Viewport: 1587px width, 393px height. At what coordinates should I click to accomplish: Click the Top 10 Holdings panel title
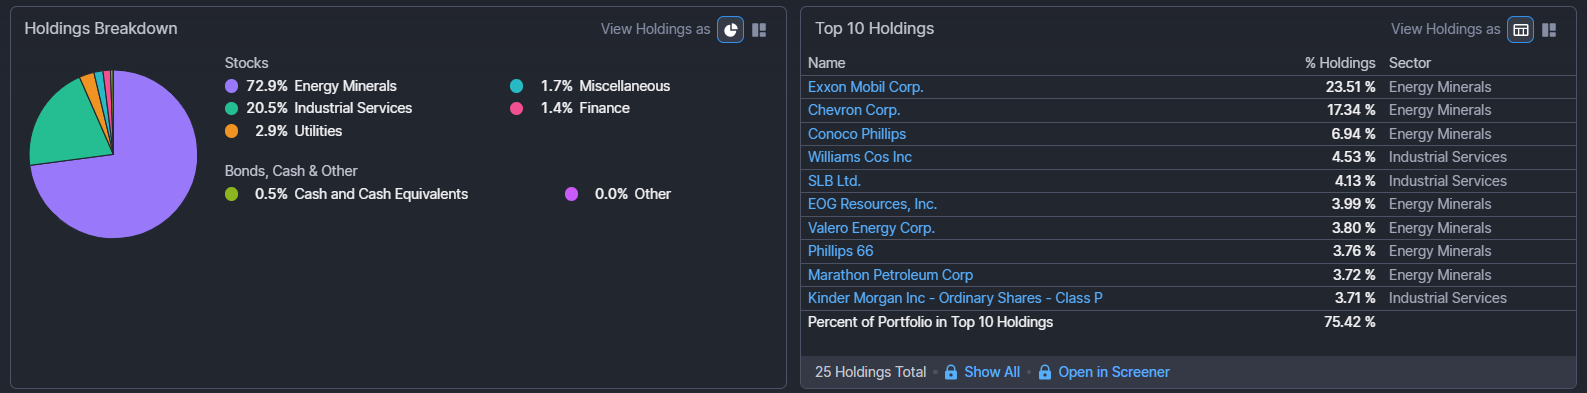pyautogui.click(x=874, y=29)
